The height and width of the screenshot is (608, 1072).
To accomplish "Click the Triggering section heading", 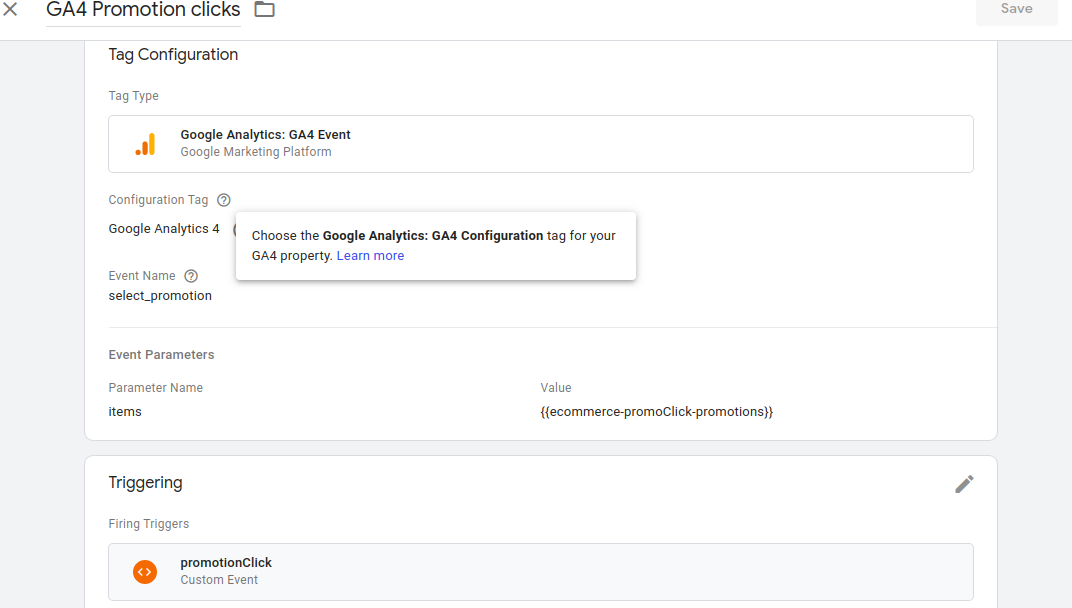I will 145,483.
